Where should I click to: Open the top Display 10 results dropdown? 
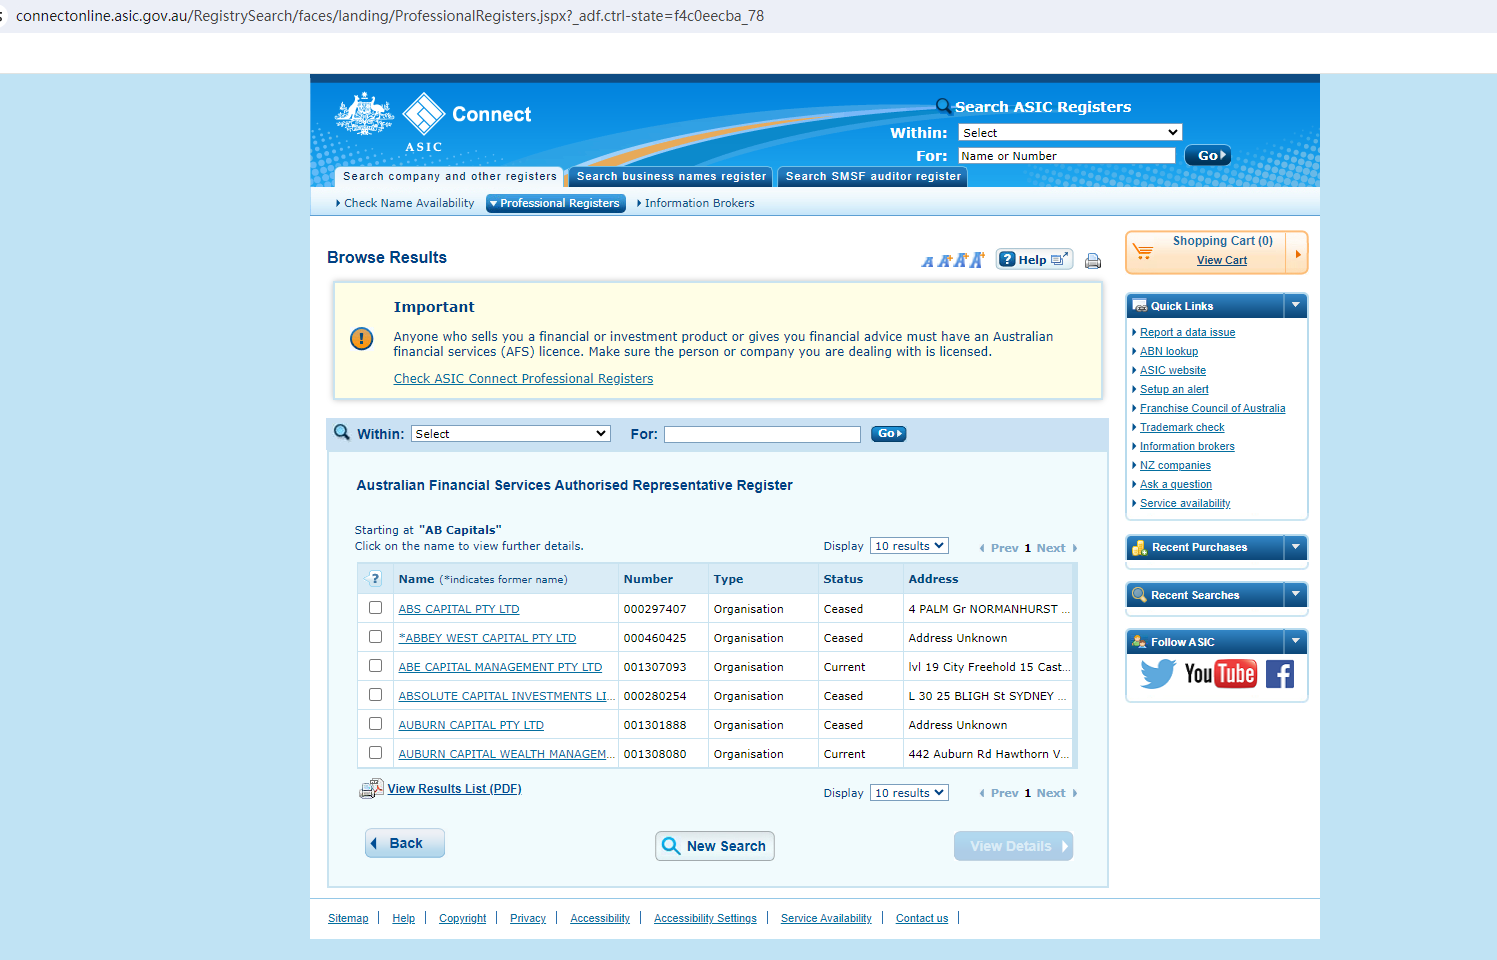(x=909, y=546)
